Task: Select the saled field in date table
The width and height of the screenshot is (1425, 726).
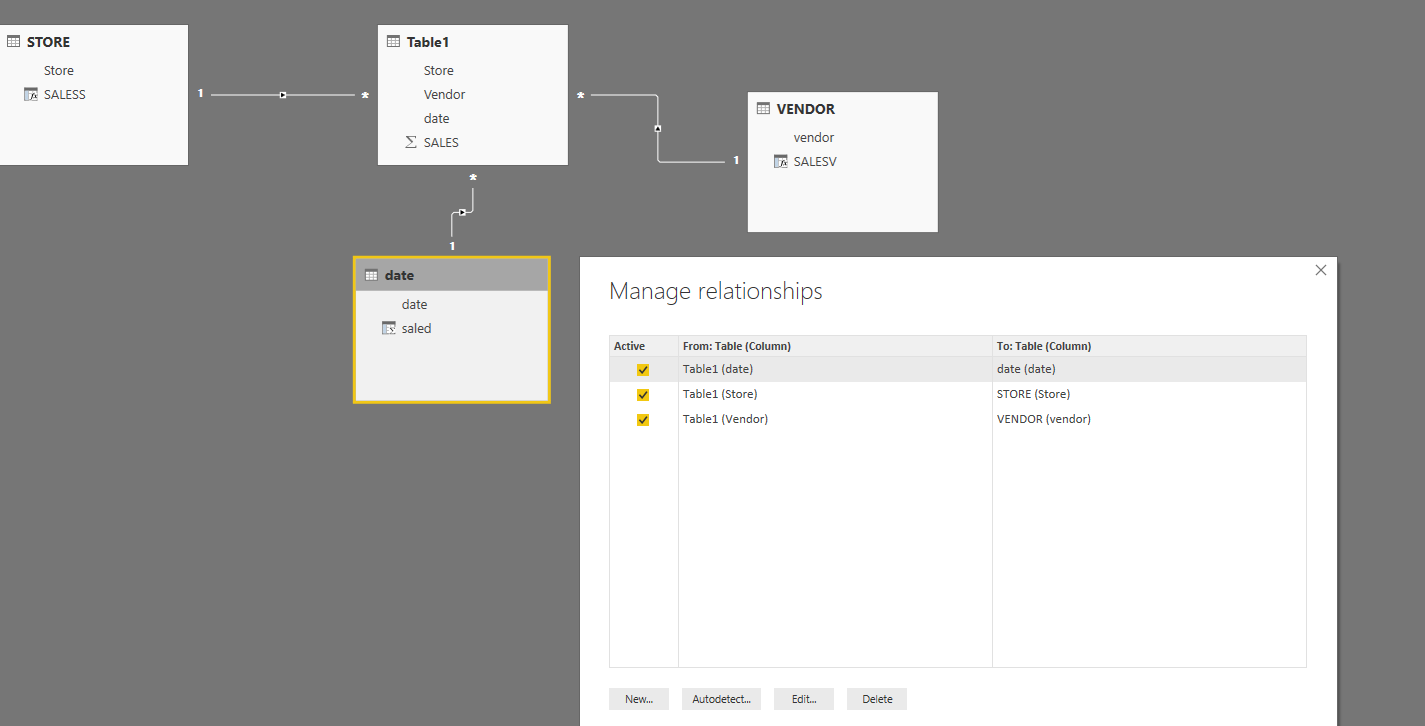Action: 417,329
